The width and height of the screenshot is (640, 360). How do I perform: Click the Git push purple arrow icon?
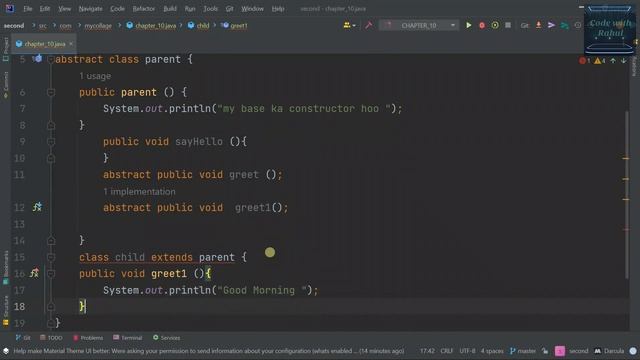(551, 25)
